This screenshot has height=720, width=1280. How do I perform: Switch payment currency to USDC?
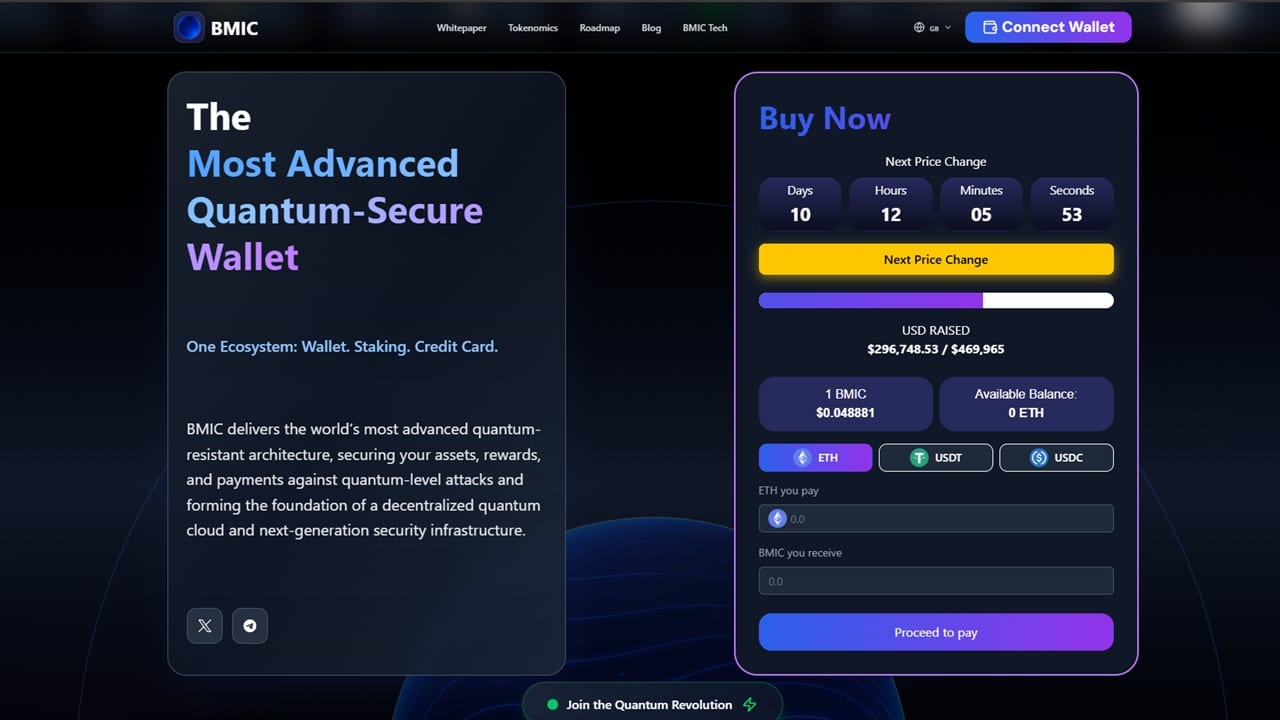pyautogui.click(x=1056, y=457)
